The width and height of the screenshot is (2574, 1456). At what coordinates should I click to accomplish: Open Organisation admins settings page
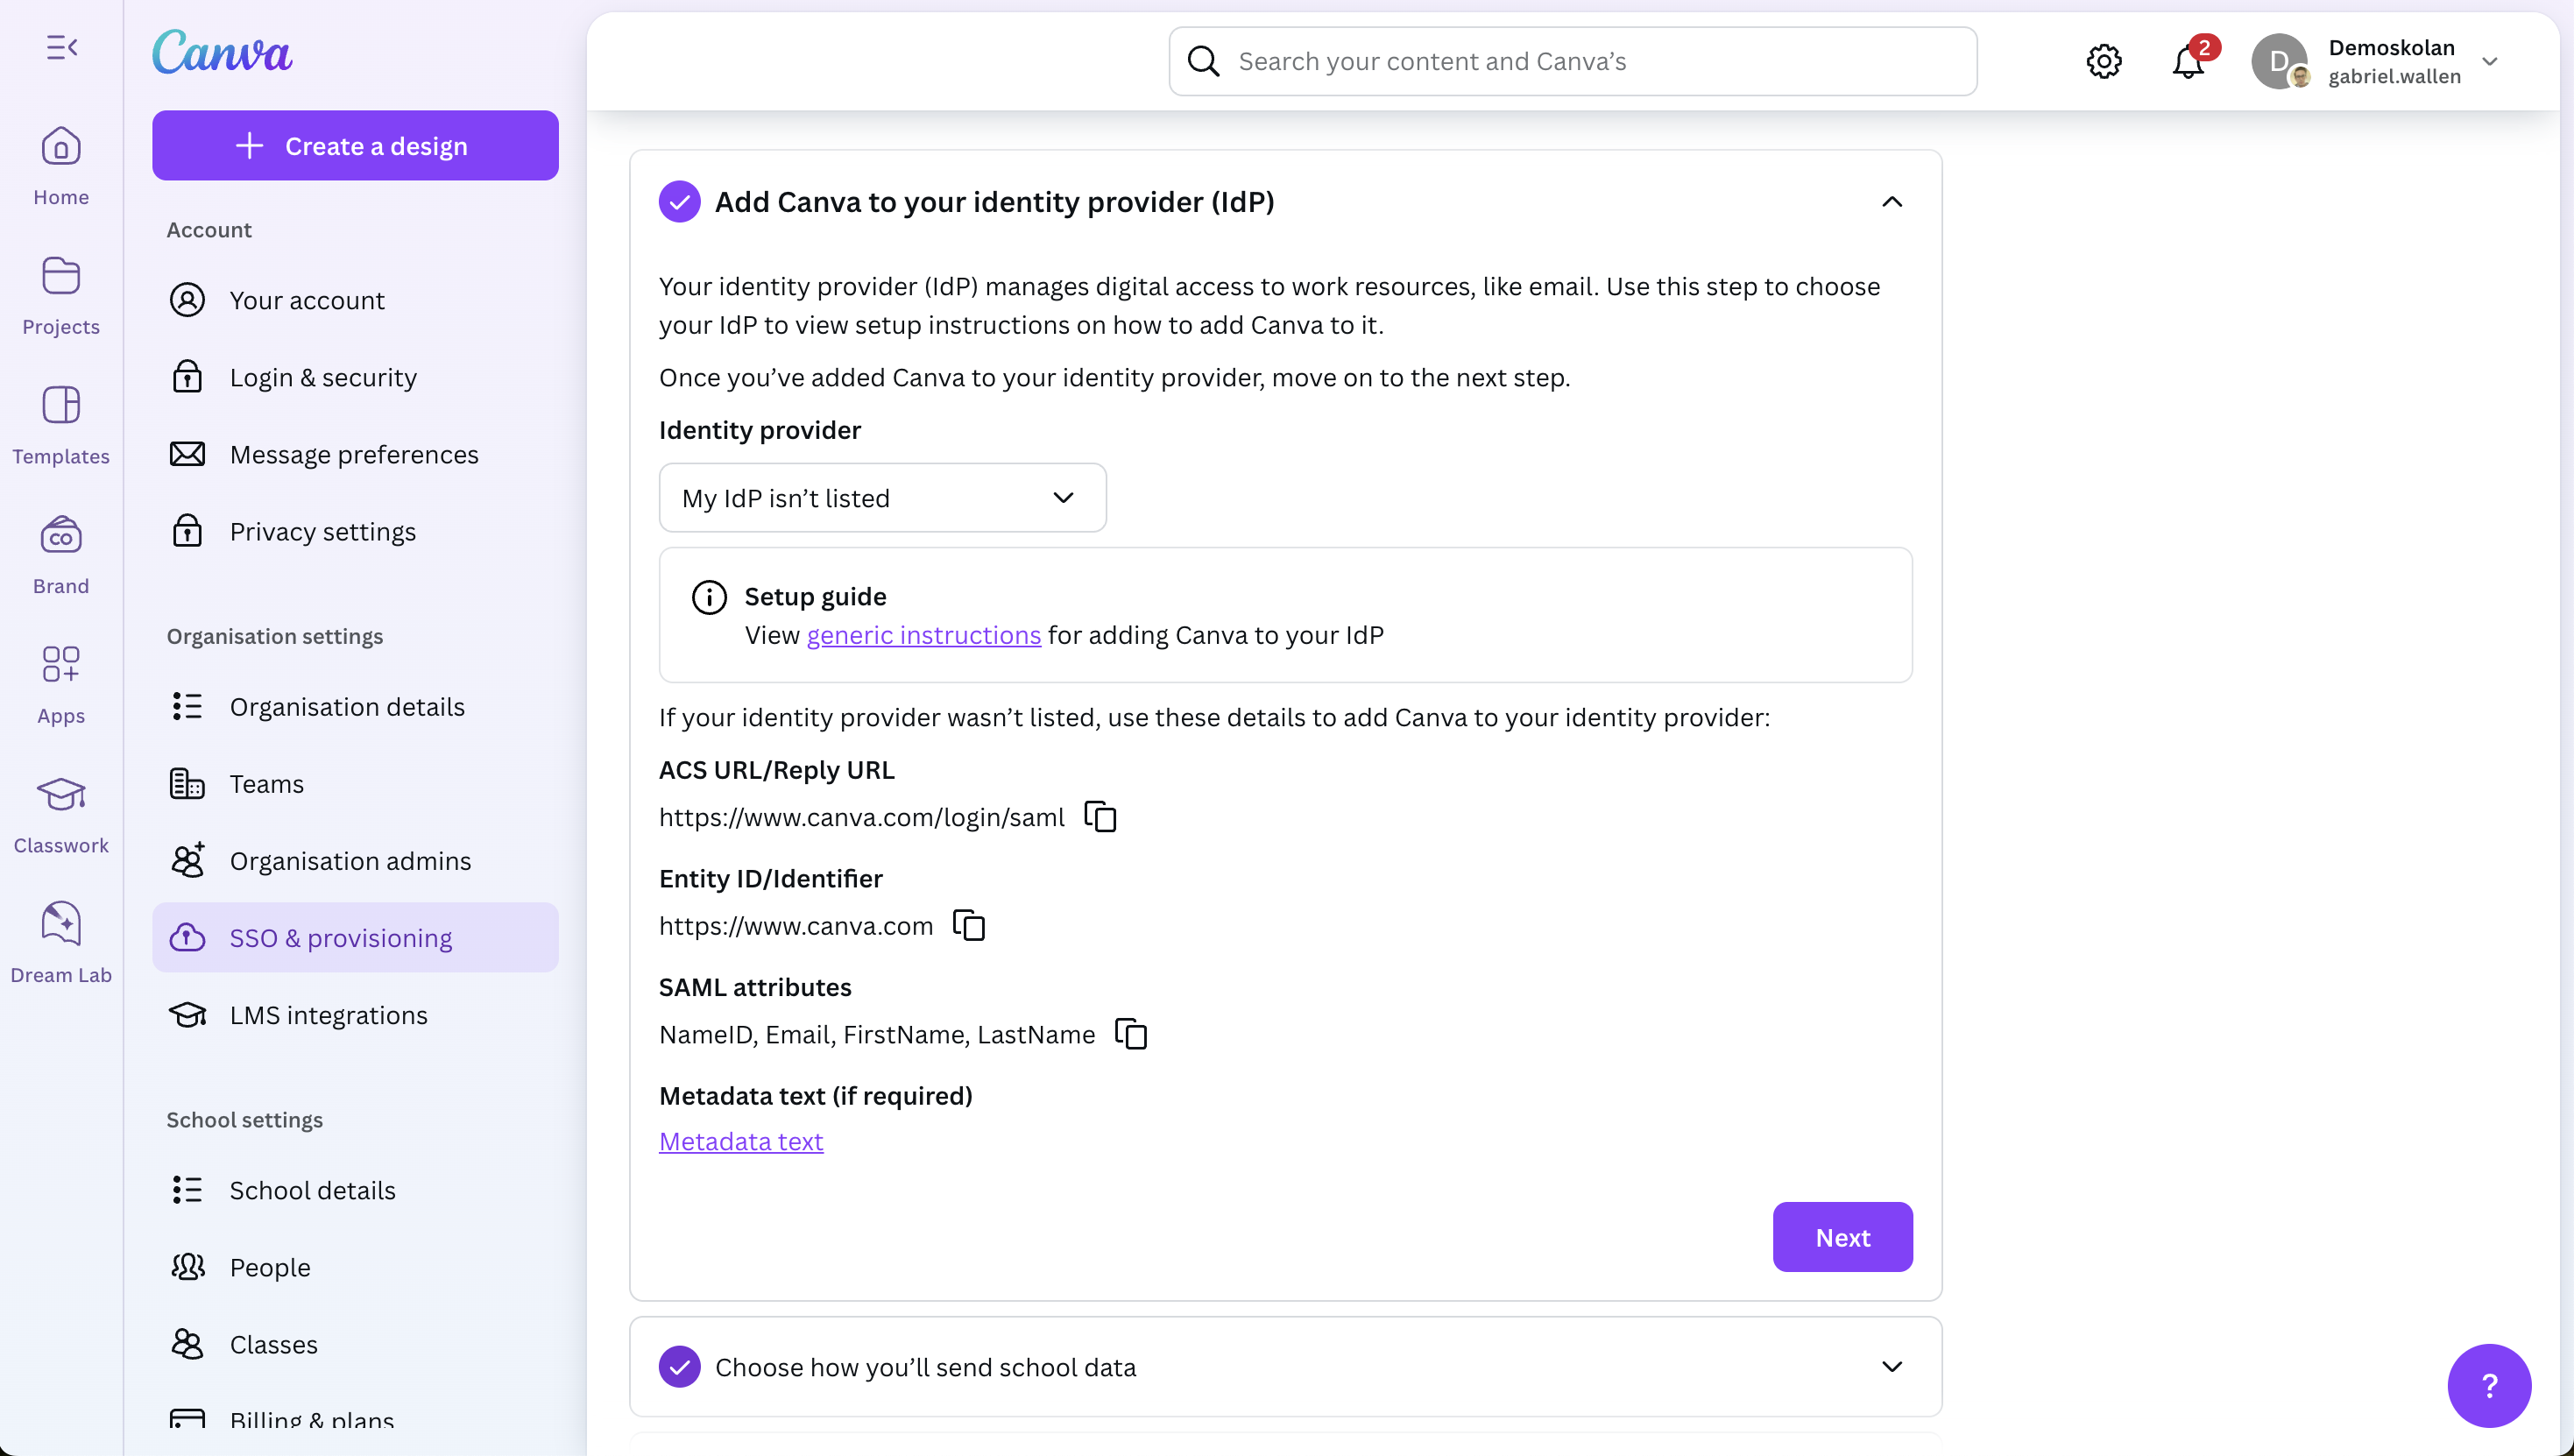(350, 861)
